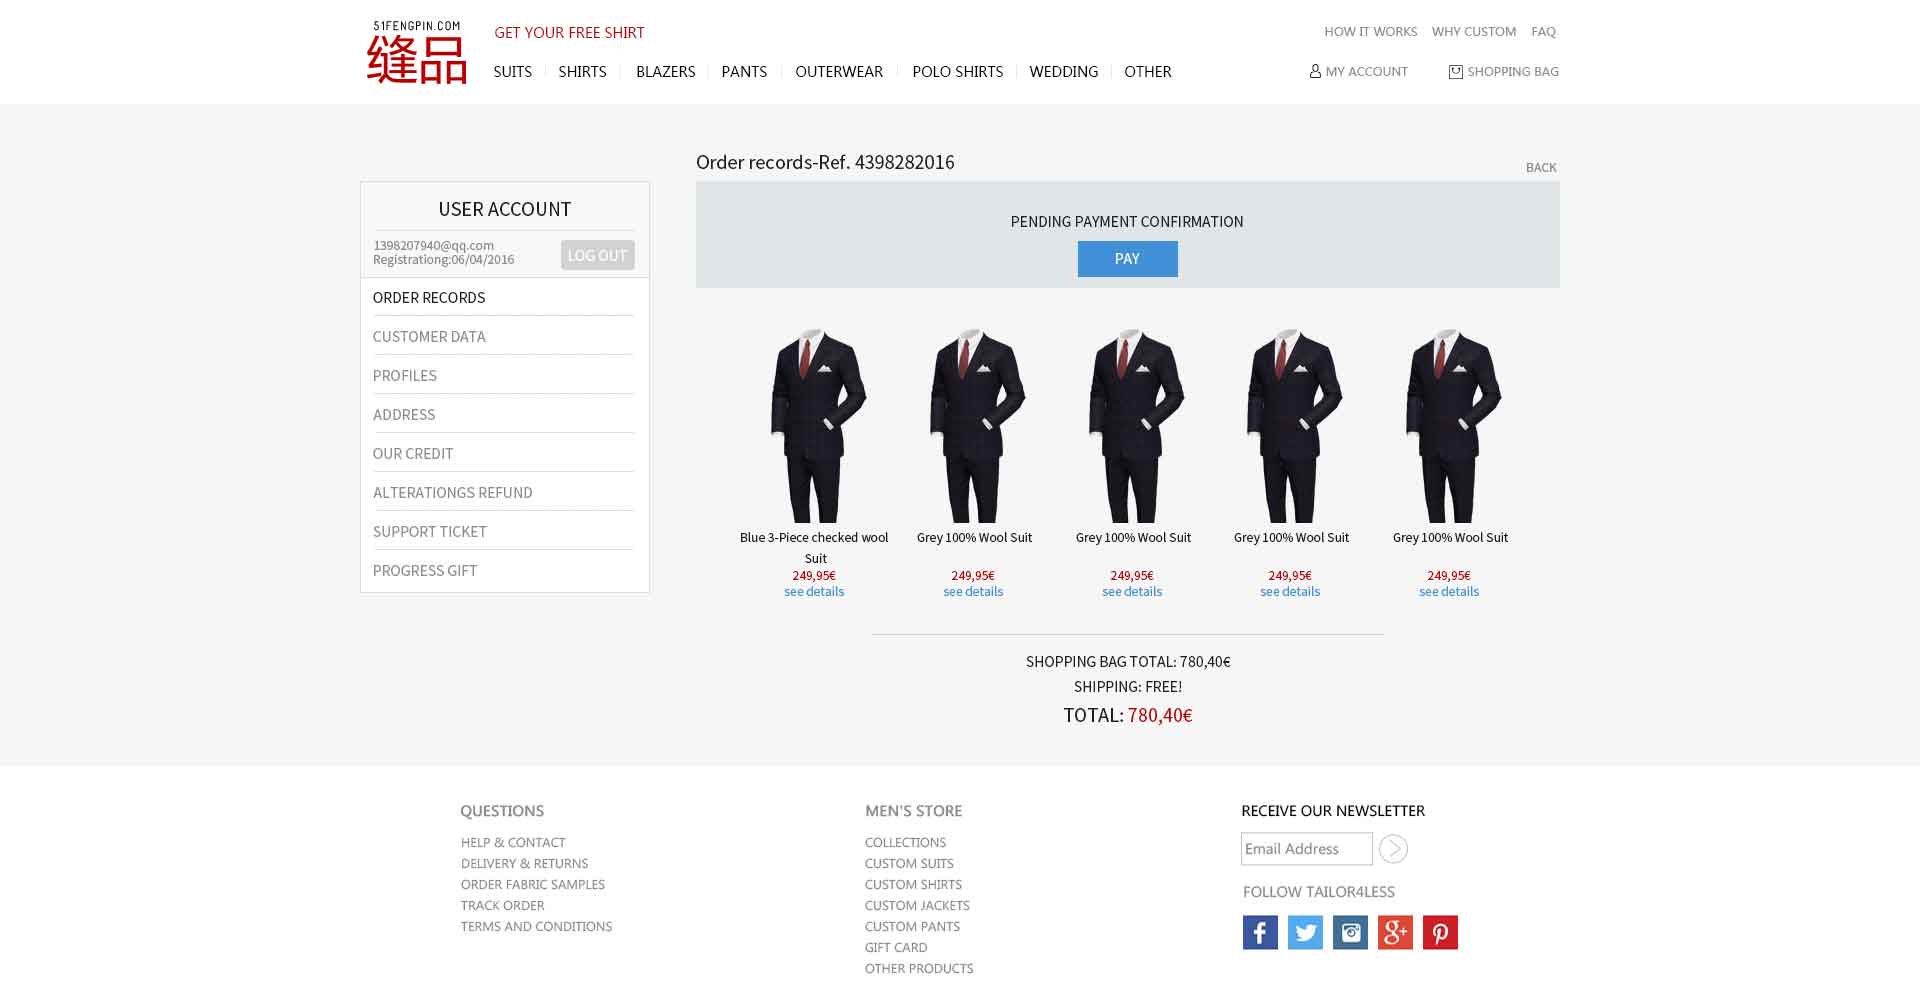Open the Pinterest social icon
This screenshot has width=1920, height=1000.
(1440, 932)
